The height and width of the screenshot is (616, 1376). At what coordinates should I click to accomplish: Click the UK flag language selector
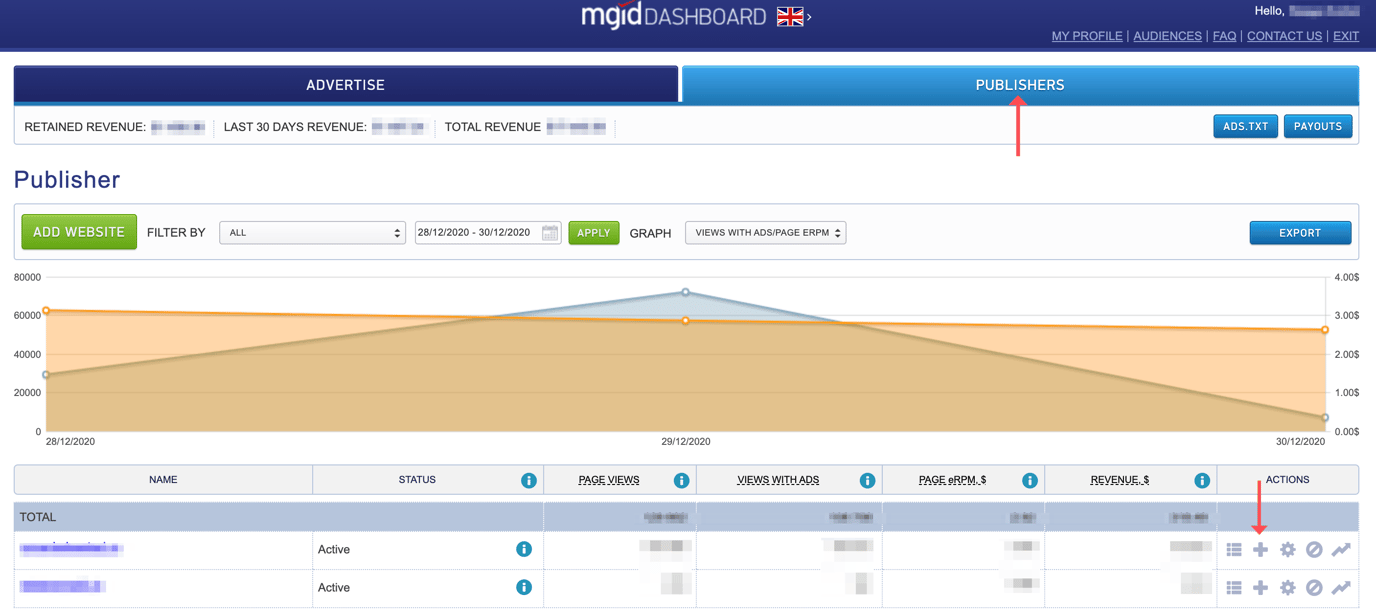click(x=789, y=17)
